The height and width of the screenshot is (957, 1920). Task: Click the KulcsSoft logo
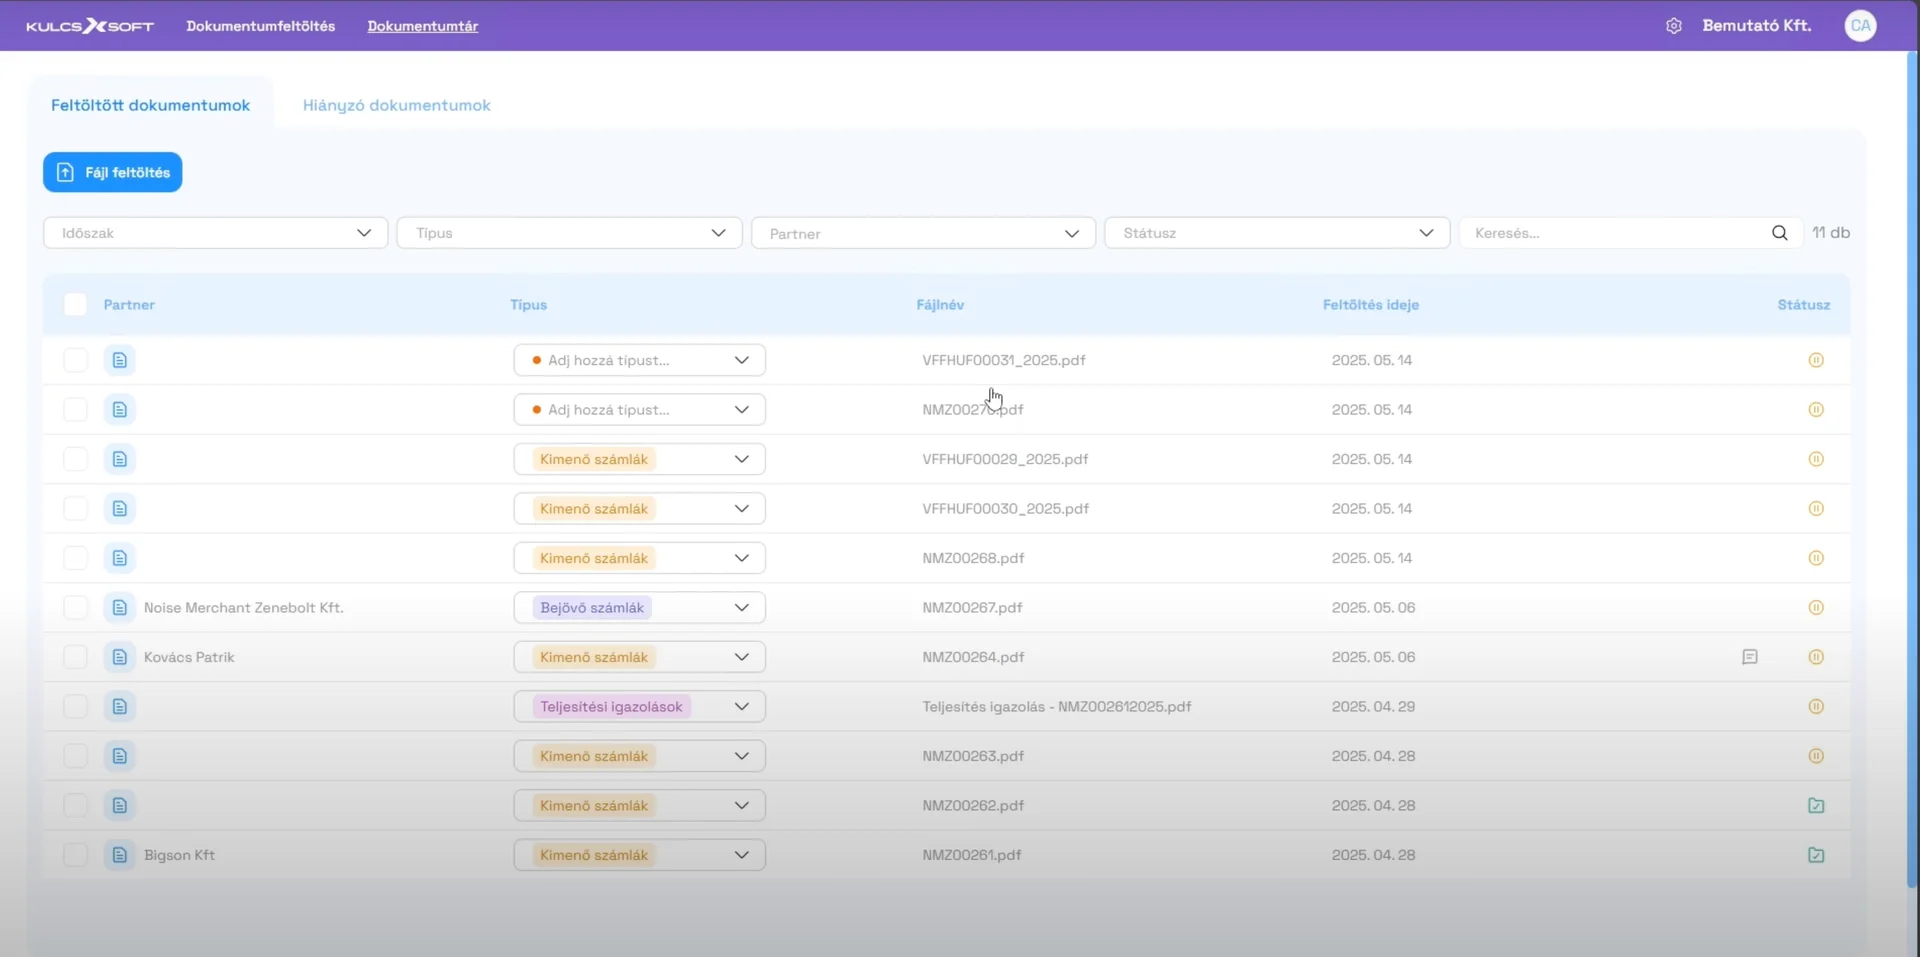click(x=90, y=26)
